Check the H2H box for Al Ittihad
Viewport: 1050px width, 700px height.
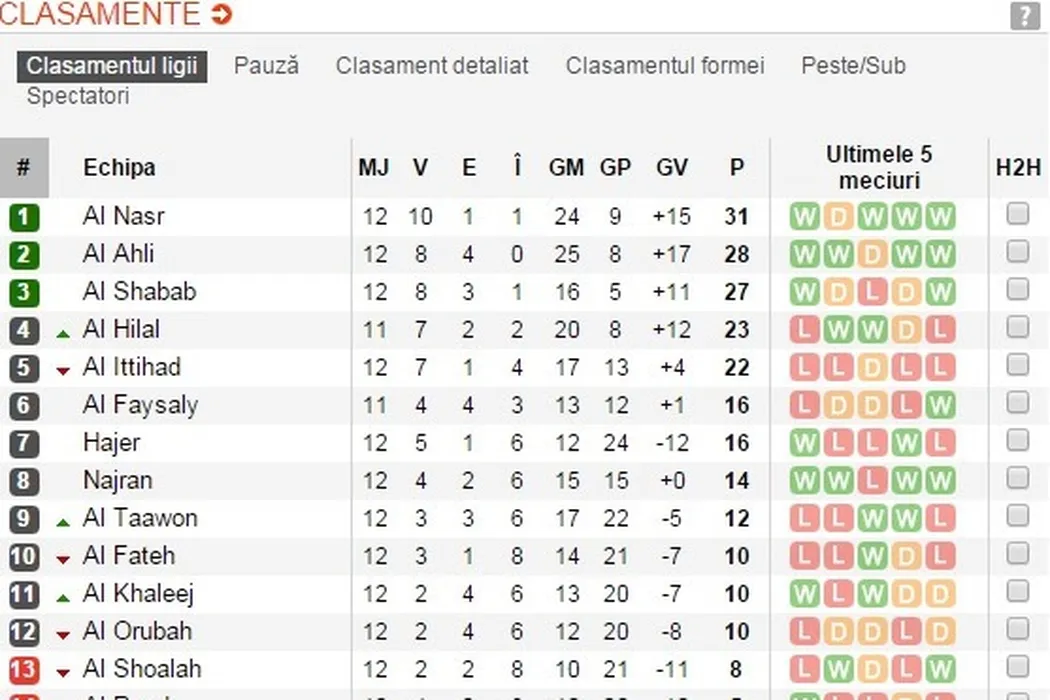click(1018, 365)
